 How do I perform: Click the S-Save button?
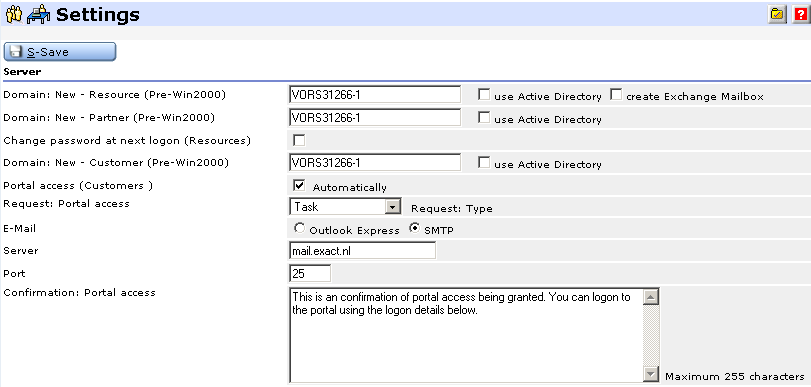pyautogui.click(x=60, y=52)
